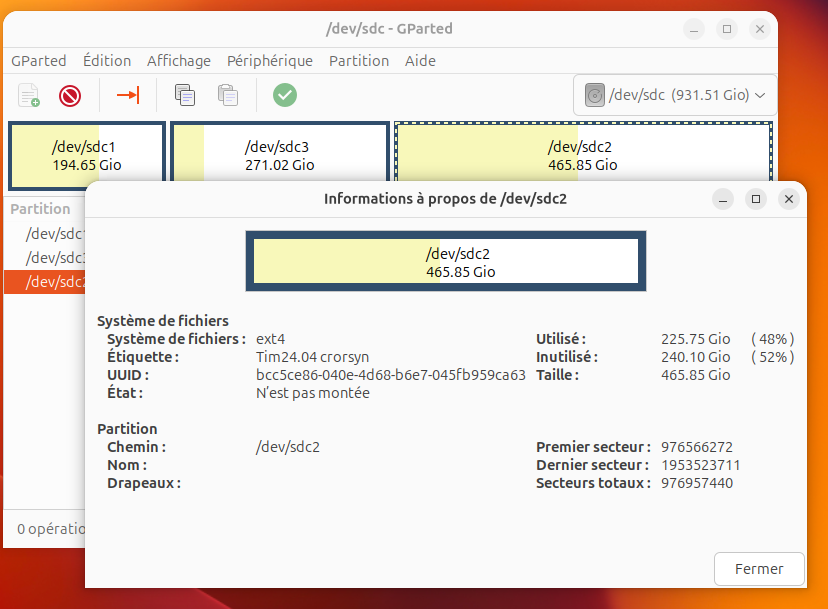
Task: Click the paste partition toolbar icon
Action: click(x=228, y=96)
